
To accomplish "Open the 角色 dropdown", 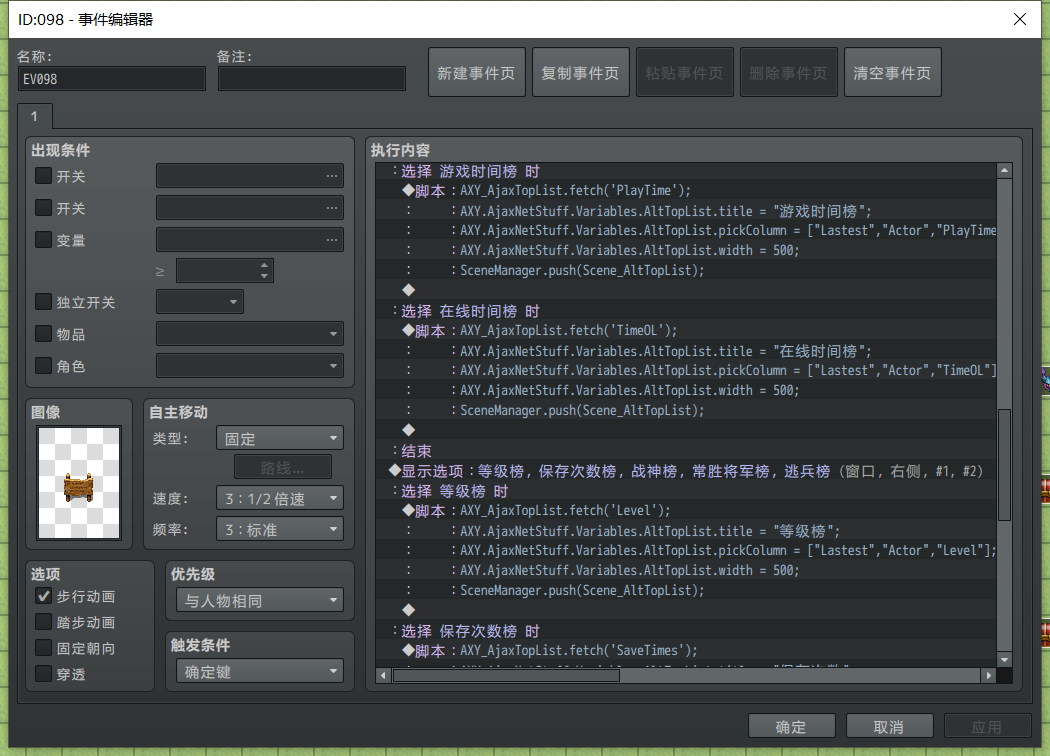I will (x=250, y=366).
